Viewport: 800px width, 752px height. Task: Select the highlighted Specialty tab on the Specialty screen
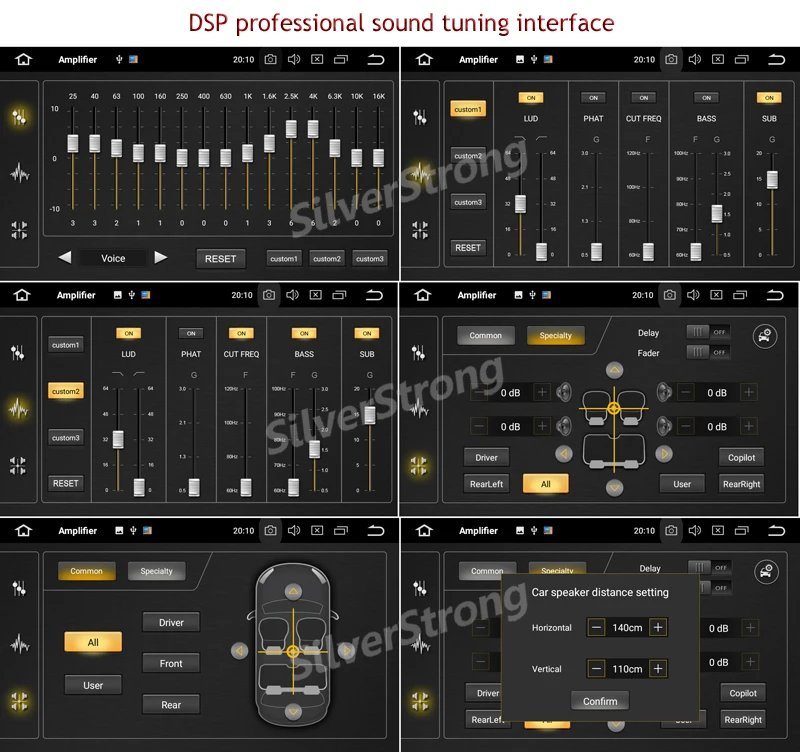click(x=556, y=335)
